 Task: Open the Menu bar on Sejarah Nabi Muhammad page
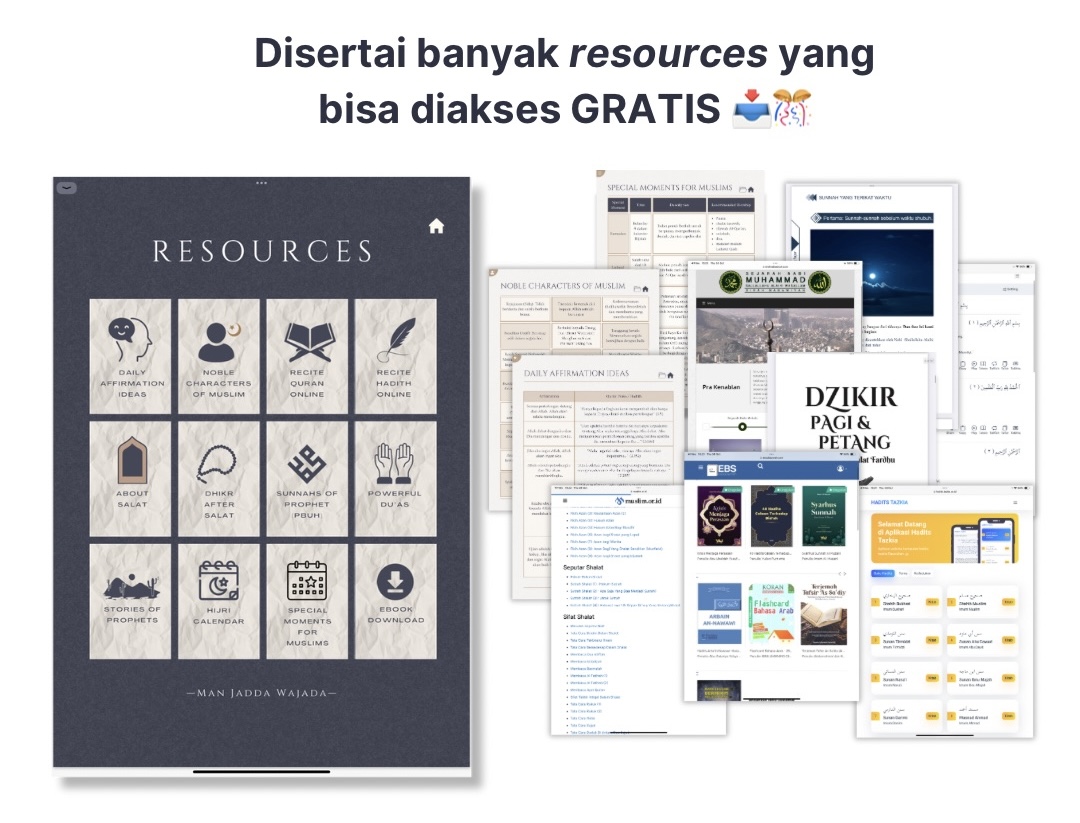(x=775, y=303)
